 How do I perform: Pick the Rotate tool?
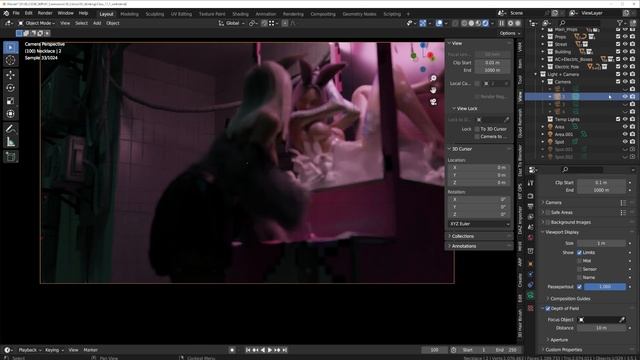pyautogui.click(x=11, y=88)
